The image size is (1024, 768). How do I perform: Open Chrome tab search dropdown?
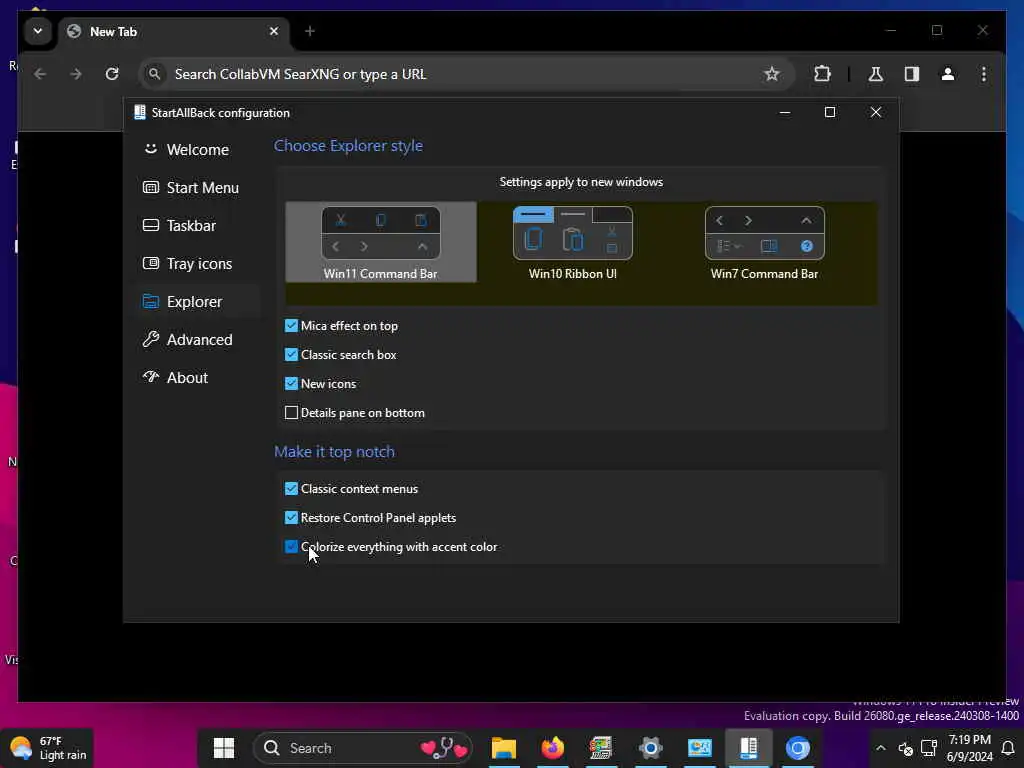(x=38, y=31)
